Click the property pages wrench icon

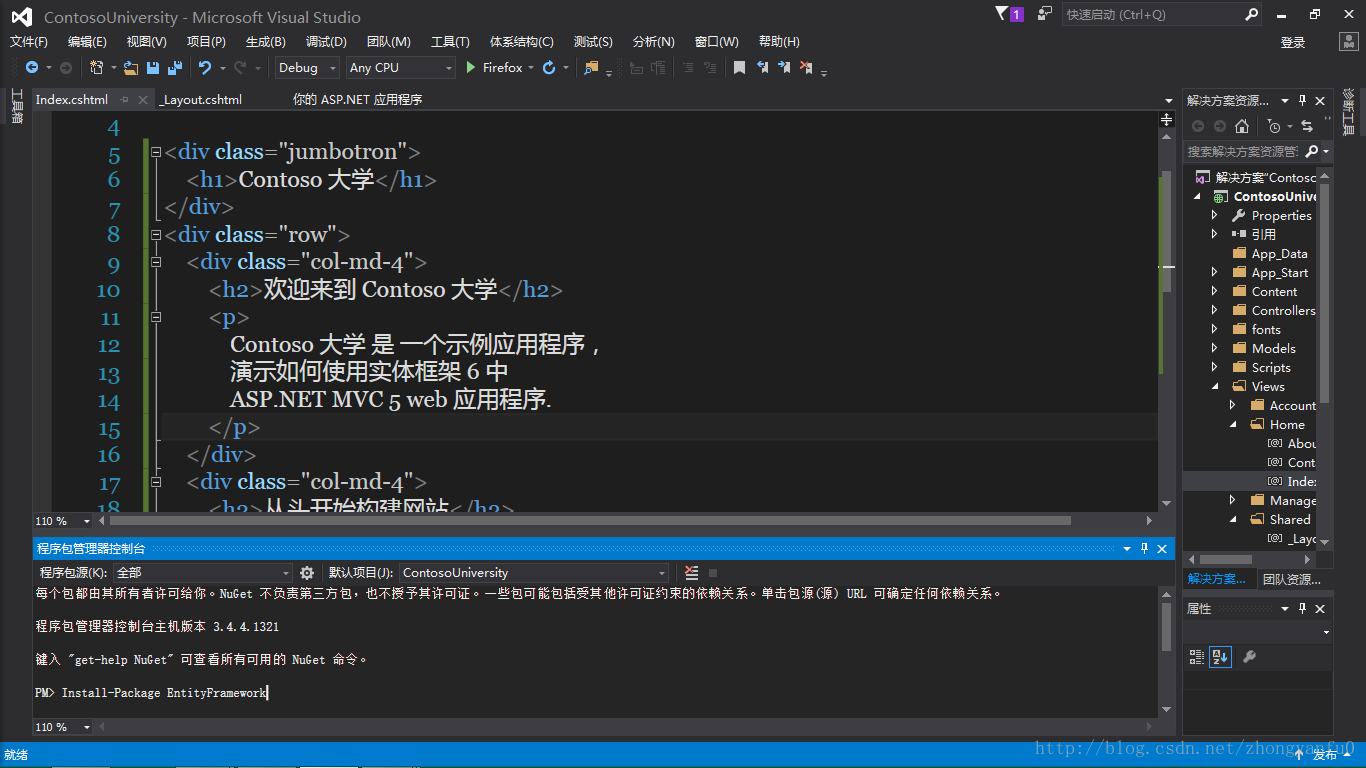pos(1248,657)
